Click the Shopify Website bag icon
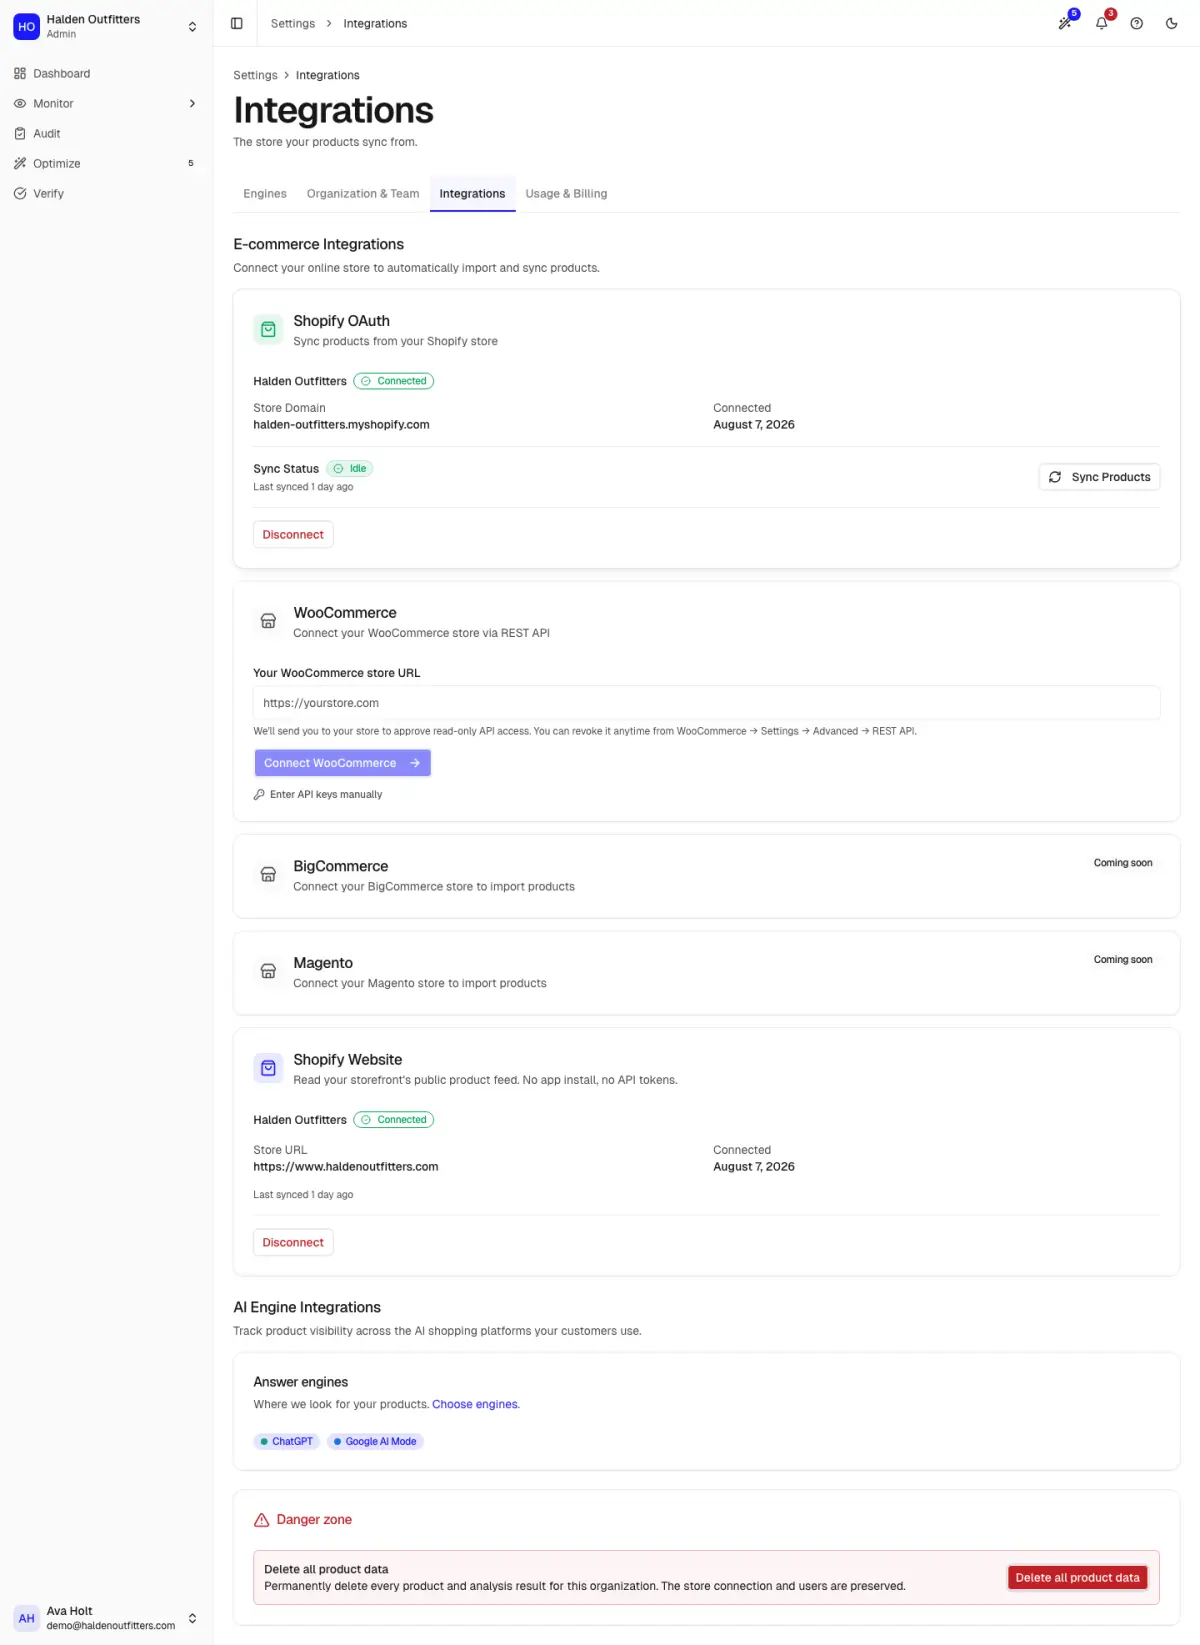This screenshot has width=1200, height=1645. [x=268, y=1068]
